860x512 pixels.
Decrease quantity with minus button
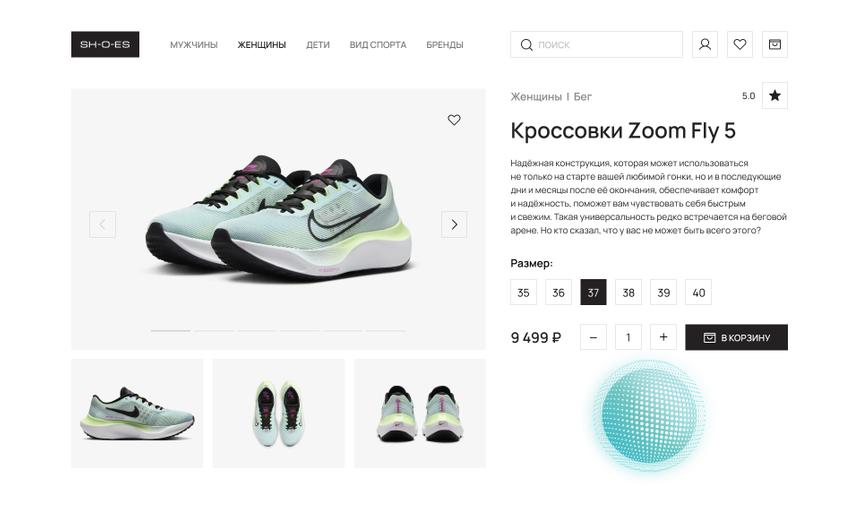click(593, 337)
